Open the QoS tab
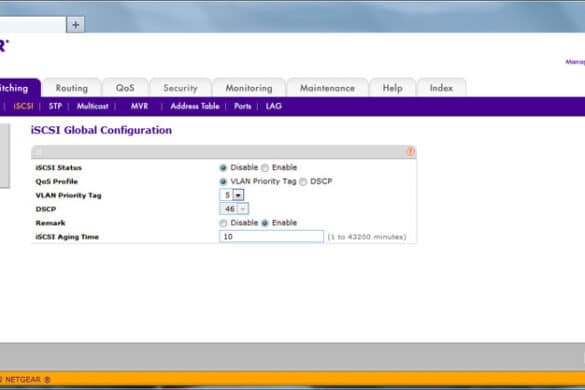Screen dimensions: 585x390 coord(125,88)
